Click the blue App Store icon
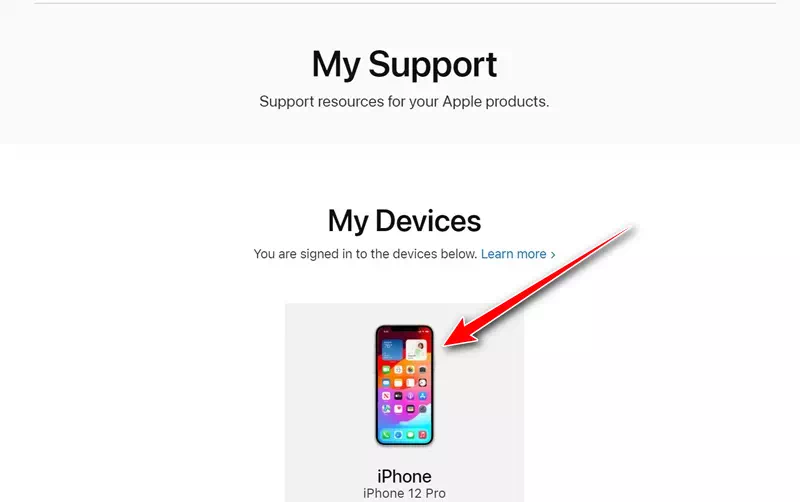The image size is (800, 502). click(422, 396)
